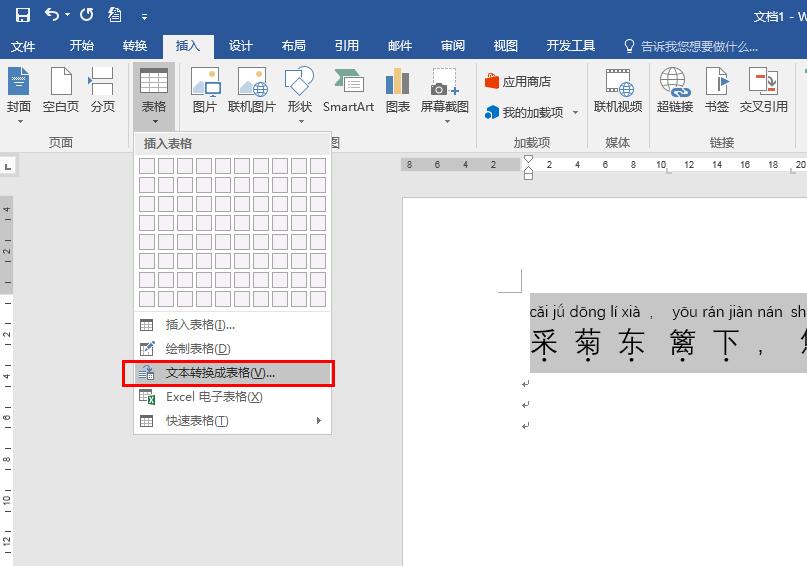Click the Redo/Repeat icon

(x=86, y=14)
